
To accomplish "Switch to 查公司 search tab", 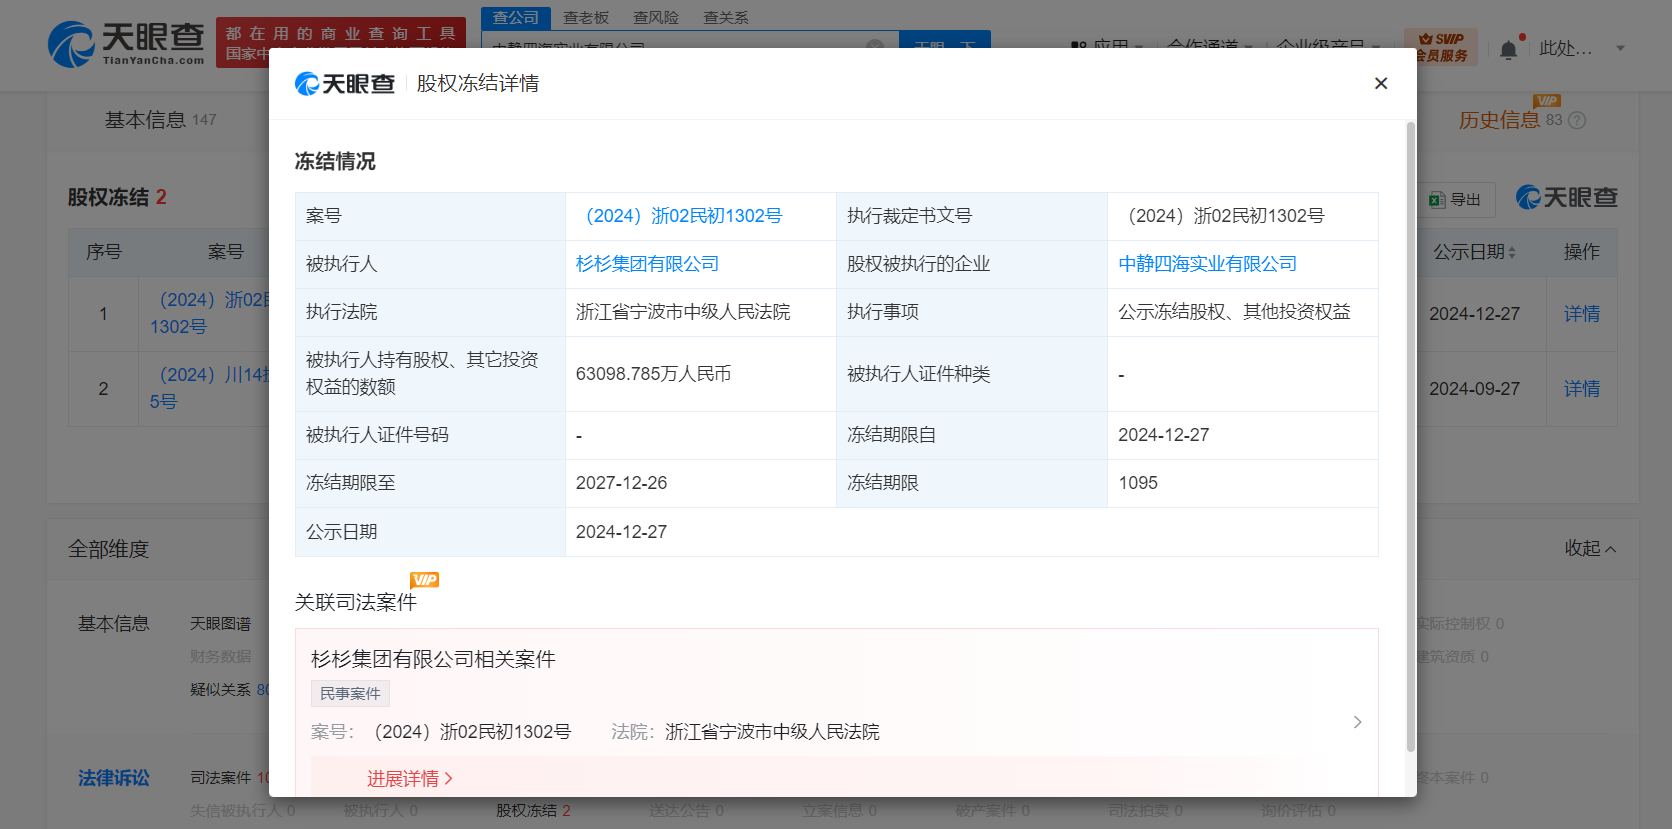I will [x=516, y=18].
